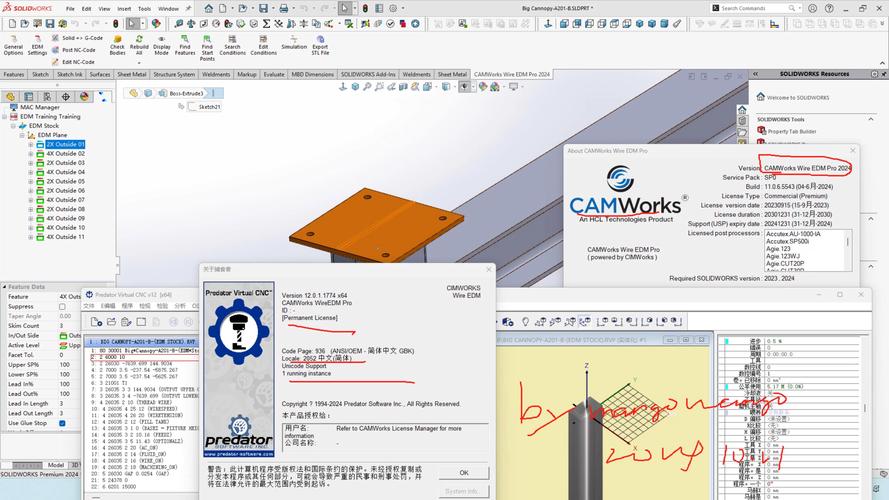Click New file icon in Predator Virtual CNC
This screenshot has height=500, width=889.
(96, 321)
